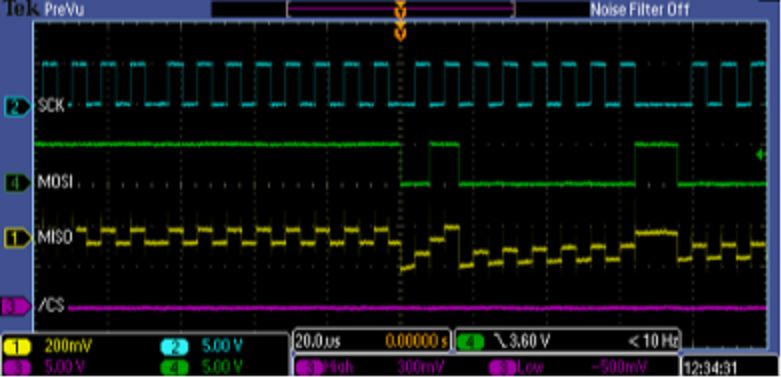The image size is (781, 377).
Task: Click the MISO channel label
Action: pos(55,237)
